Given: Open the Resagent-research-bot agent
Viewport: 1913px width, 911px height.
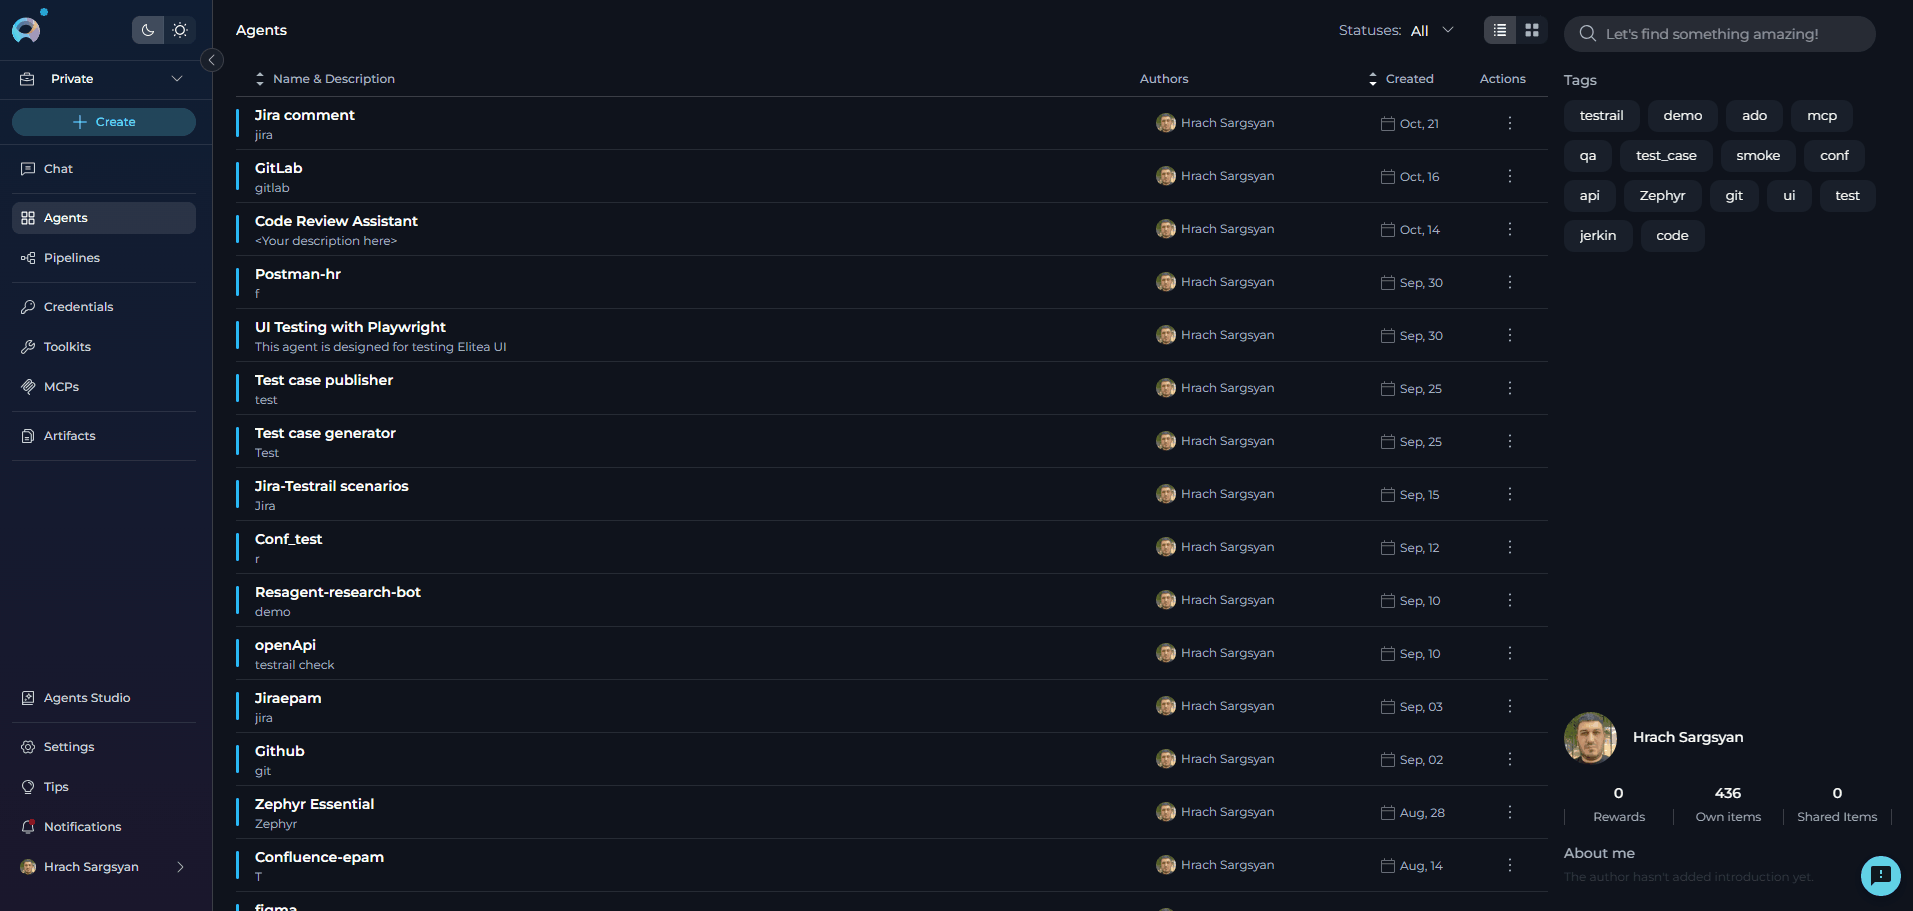Looking at the screenshot, I should coord(338,592).
